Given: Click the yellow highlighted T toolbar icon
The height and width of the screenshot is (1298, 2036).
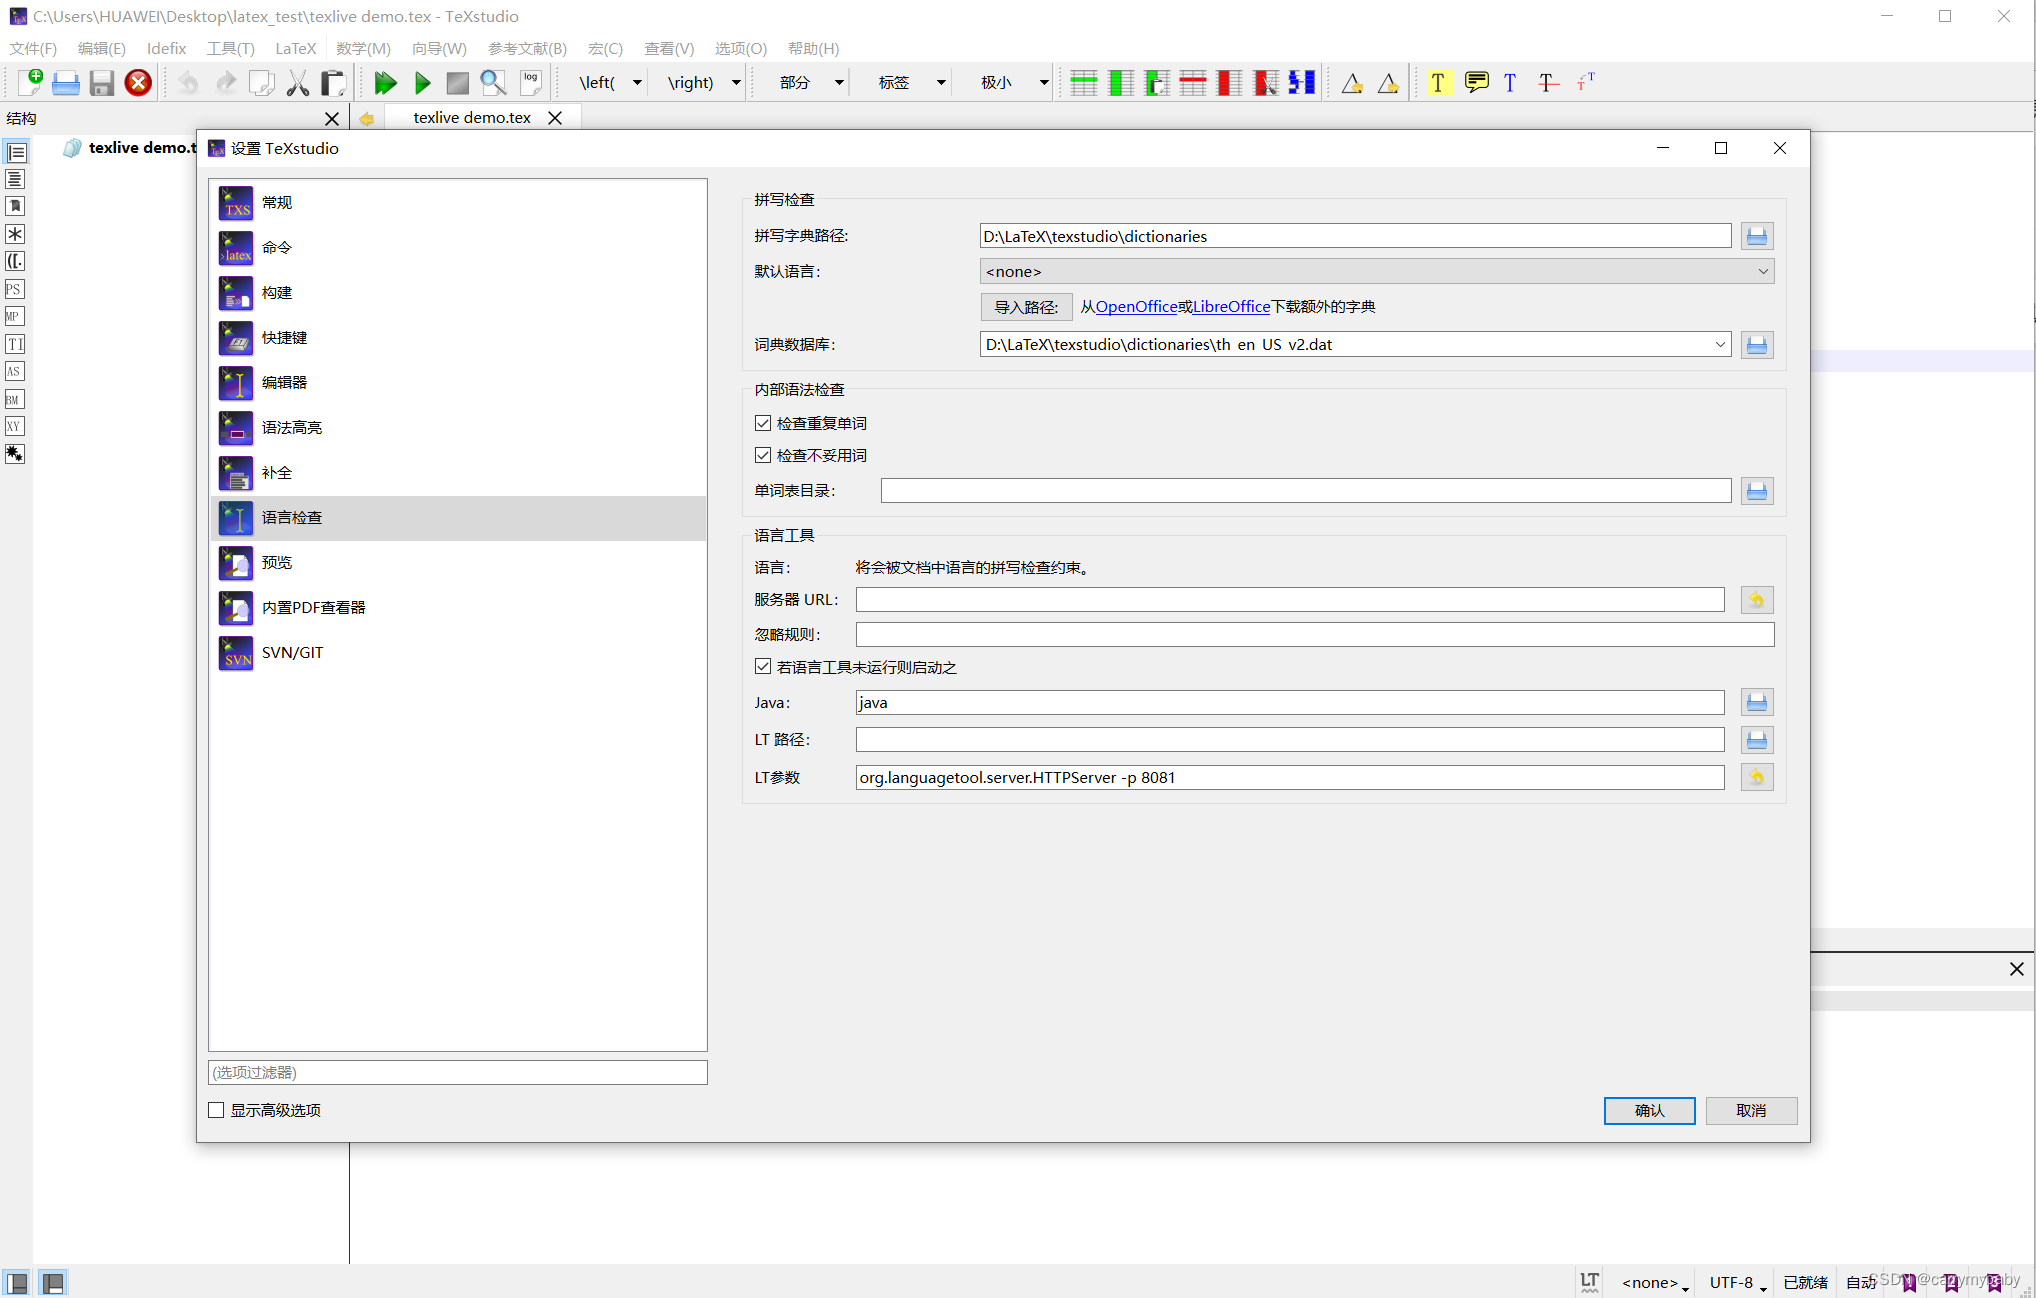Looking at the screenshot, I should 1437,83.
